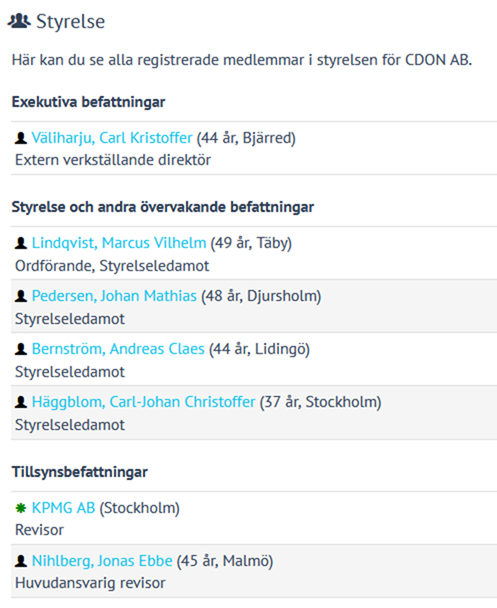Click person icon beside Häggblom
The height and width of the screenshot is (608, 497).
21,402
